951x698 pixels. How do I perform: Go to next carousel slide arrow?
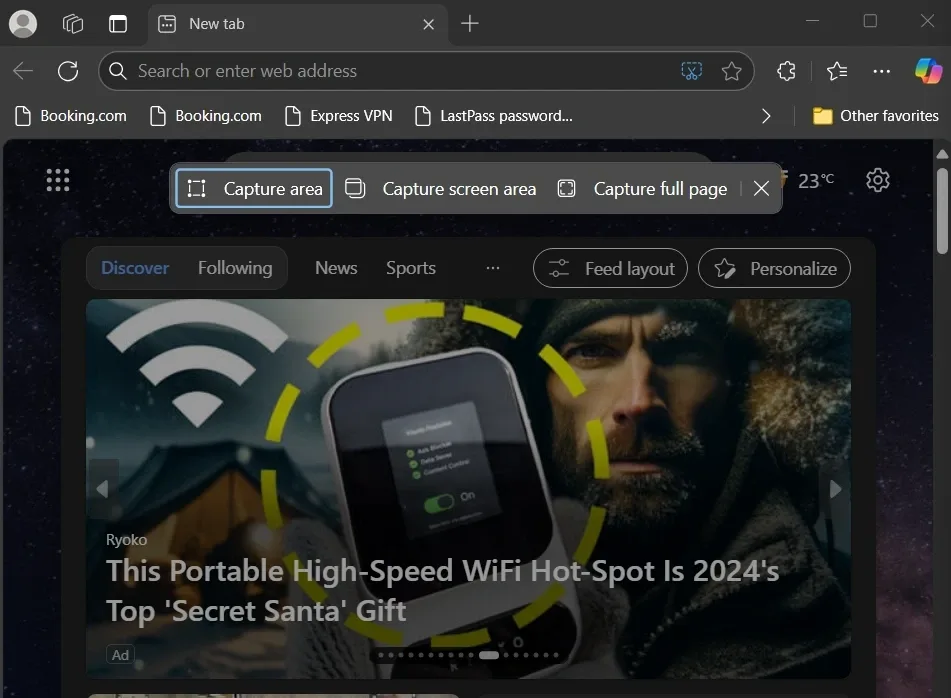coord(836,489)
